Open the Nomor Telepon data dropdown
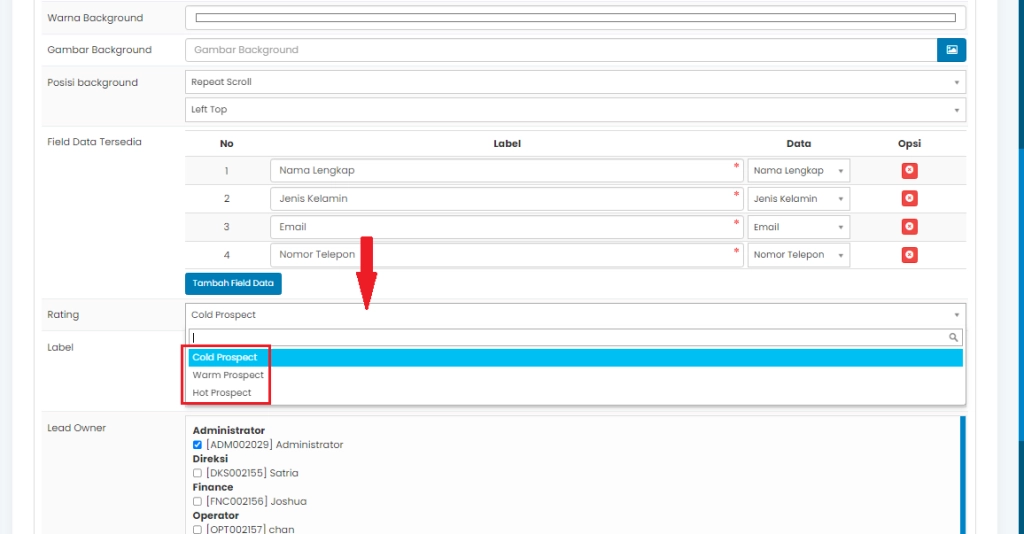1024x534 pixels. click(x=798, y=255)
